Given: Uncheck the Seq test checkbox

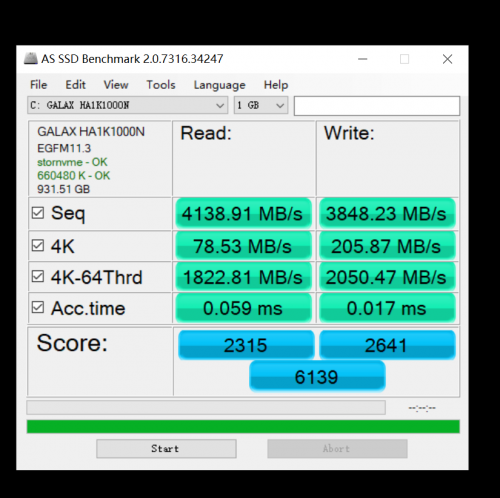Looking at the screenshot, I should click(38, 213).
